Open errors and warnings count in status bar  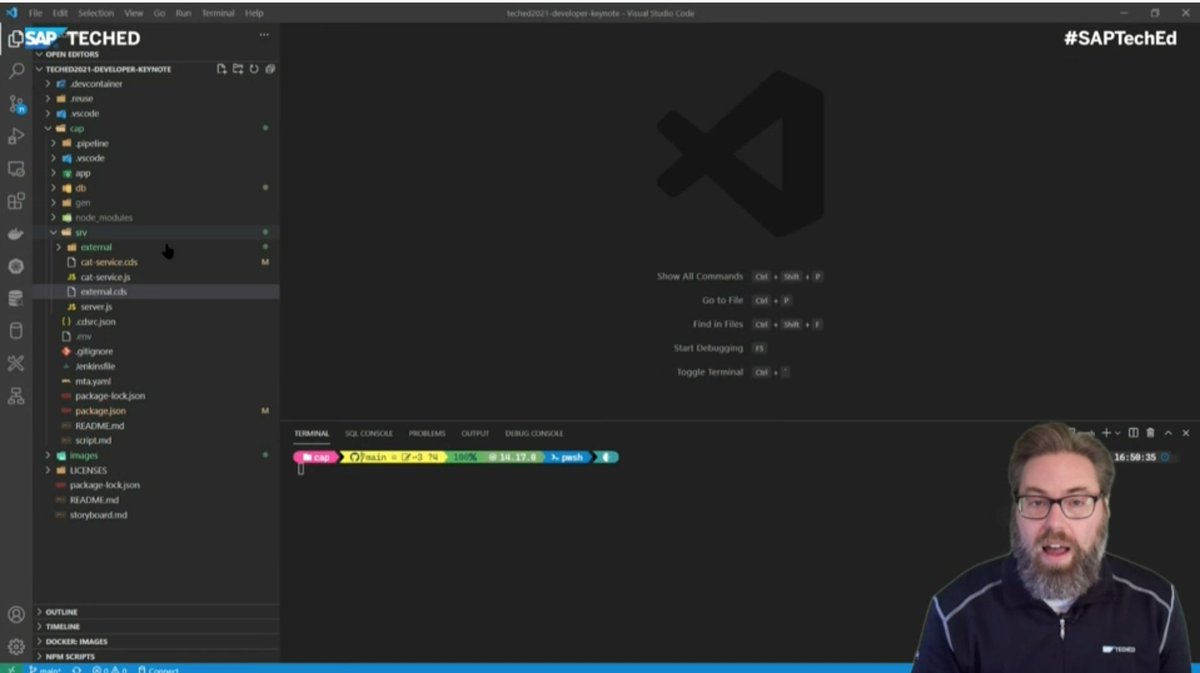pos(108,669)
